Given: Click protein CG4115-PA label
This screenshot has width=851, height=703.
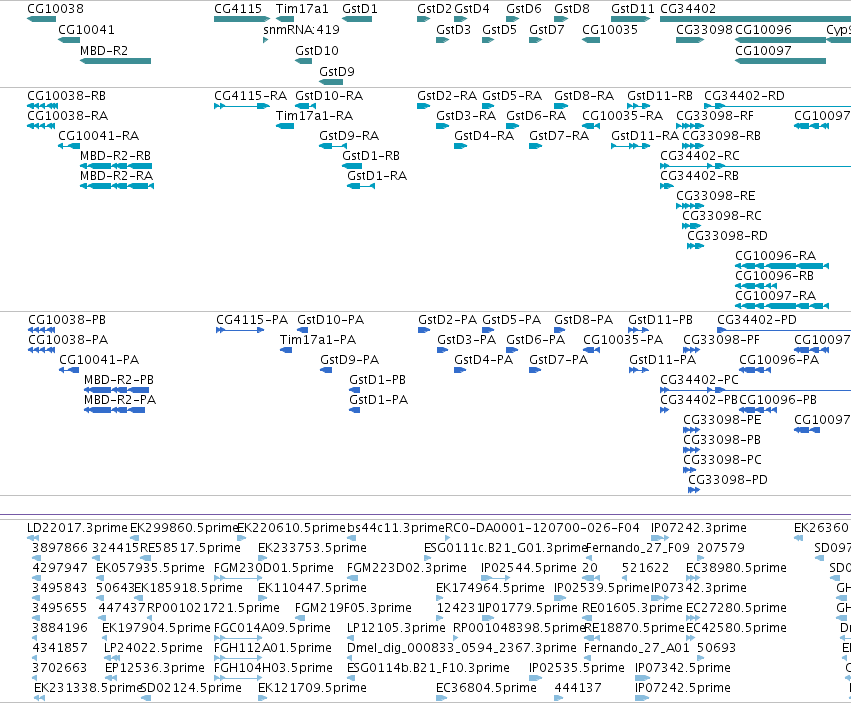Looking at the screenshot, I should (x=252, y=320).
